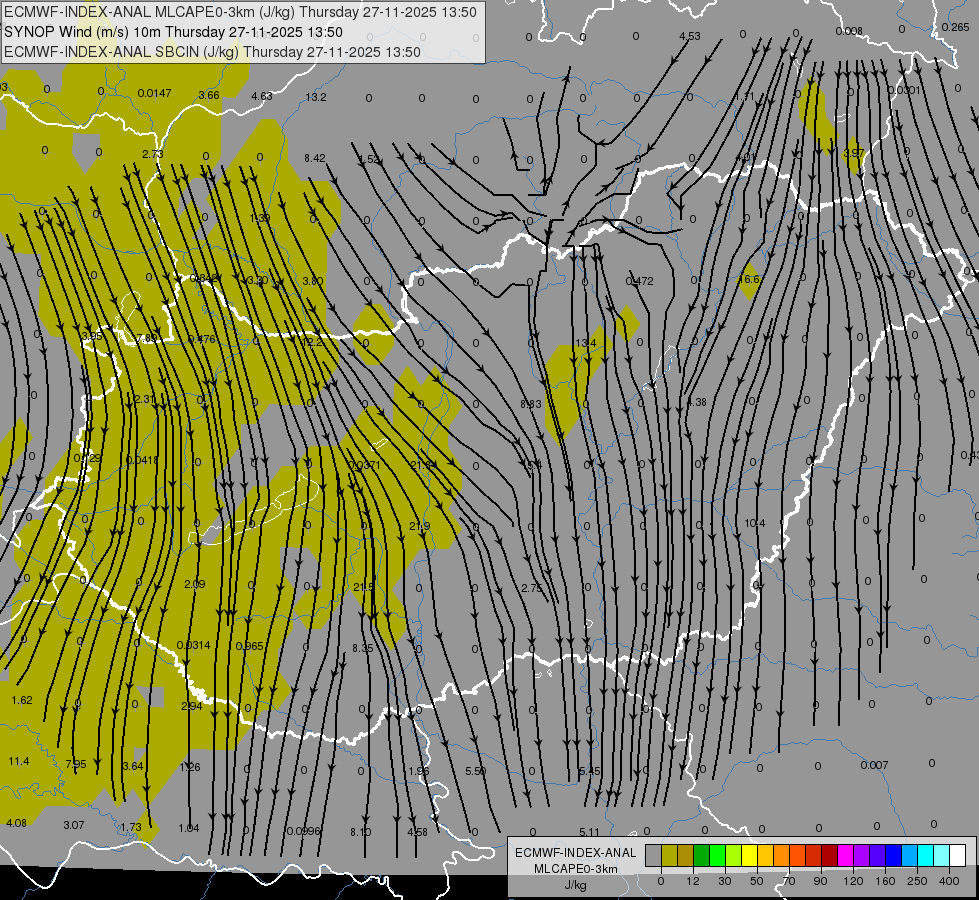Click the map value '16.6'
Screen dimensions: 979x900
[749, 279]
